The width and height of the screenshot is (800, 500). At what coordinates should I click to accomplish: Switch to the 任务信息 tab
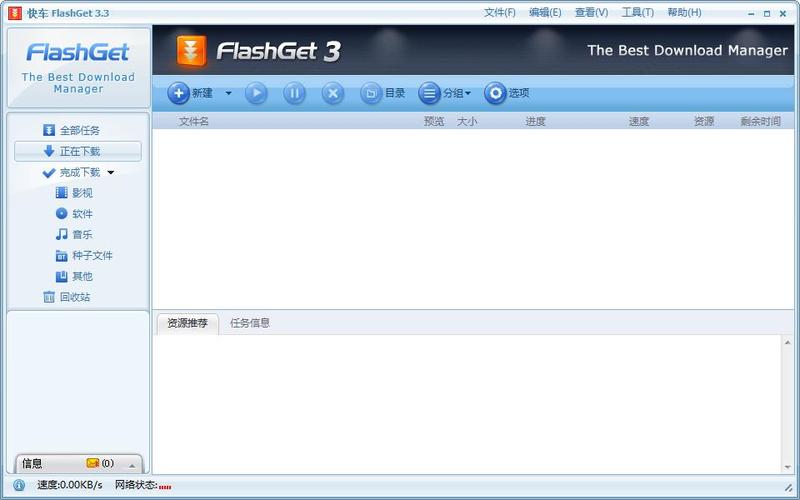250,323
